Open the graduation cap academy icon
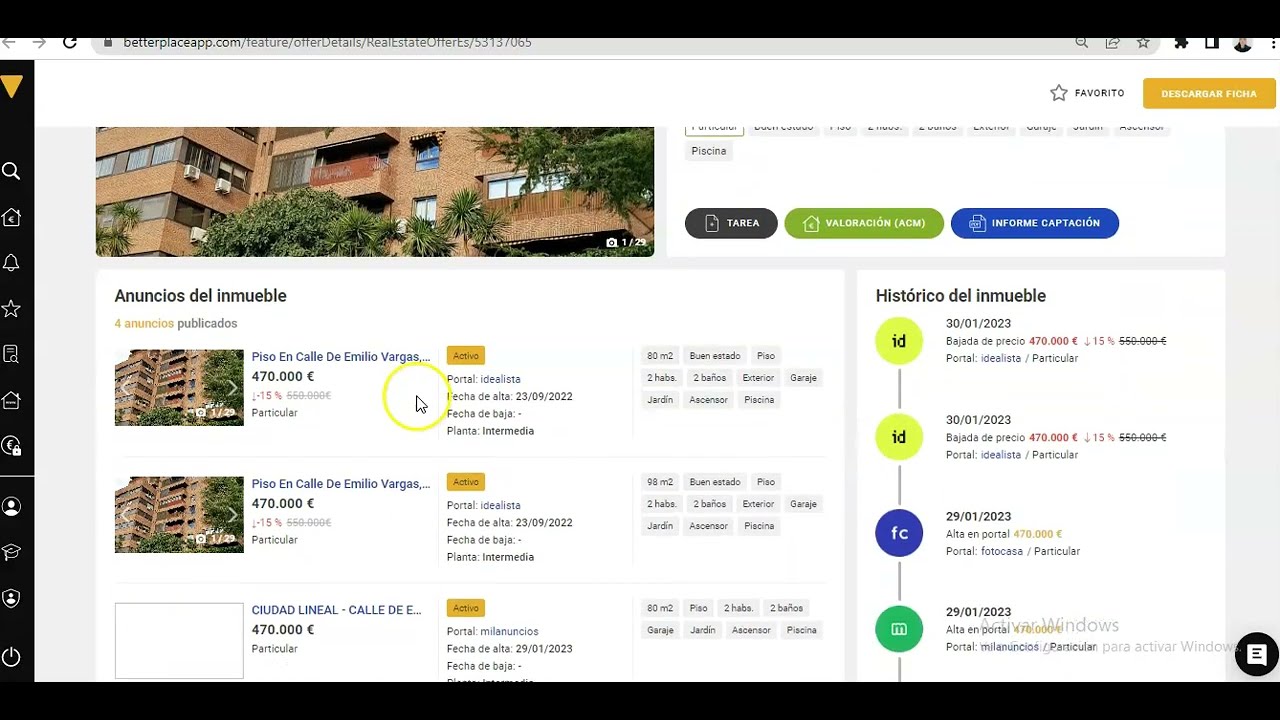Screen dimensions: 1280x720 [11, 552]
